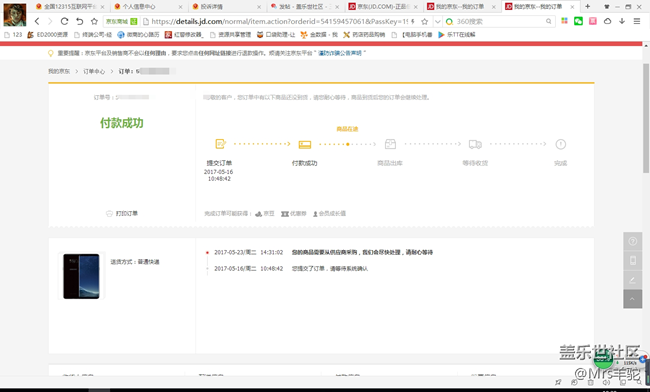The image size is (650, 392).
Task: Click the help question-mark icon in the side float bar
Action: (633, 241)
